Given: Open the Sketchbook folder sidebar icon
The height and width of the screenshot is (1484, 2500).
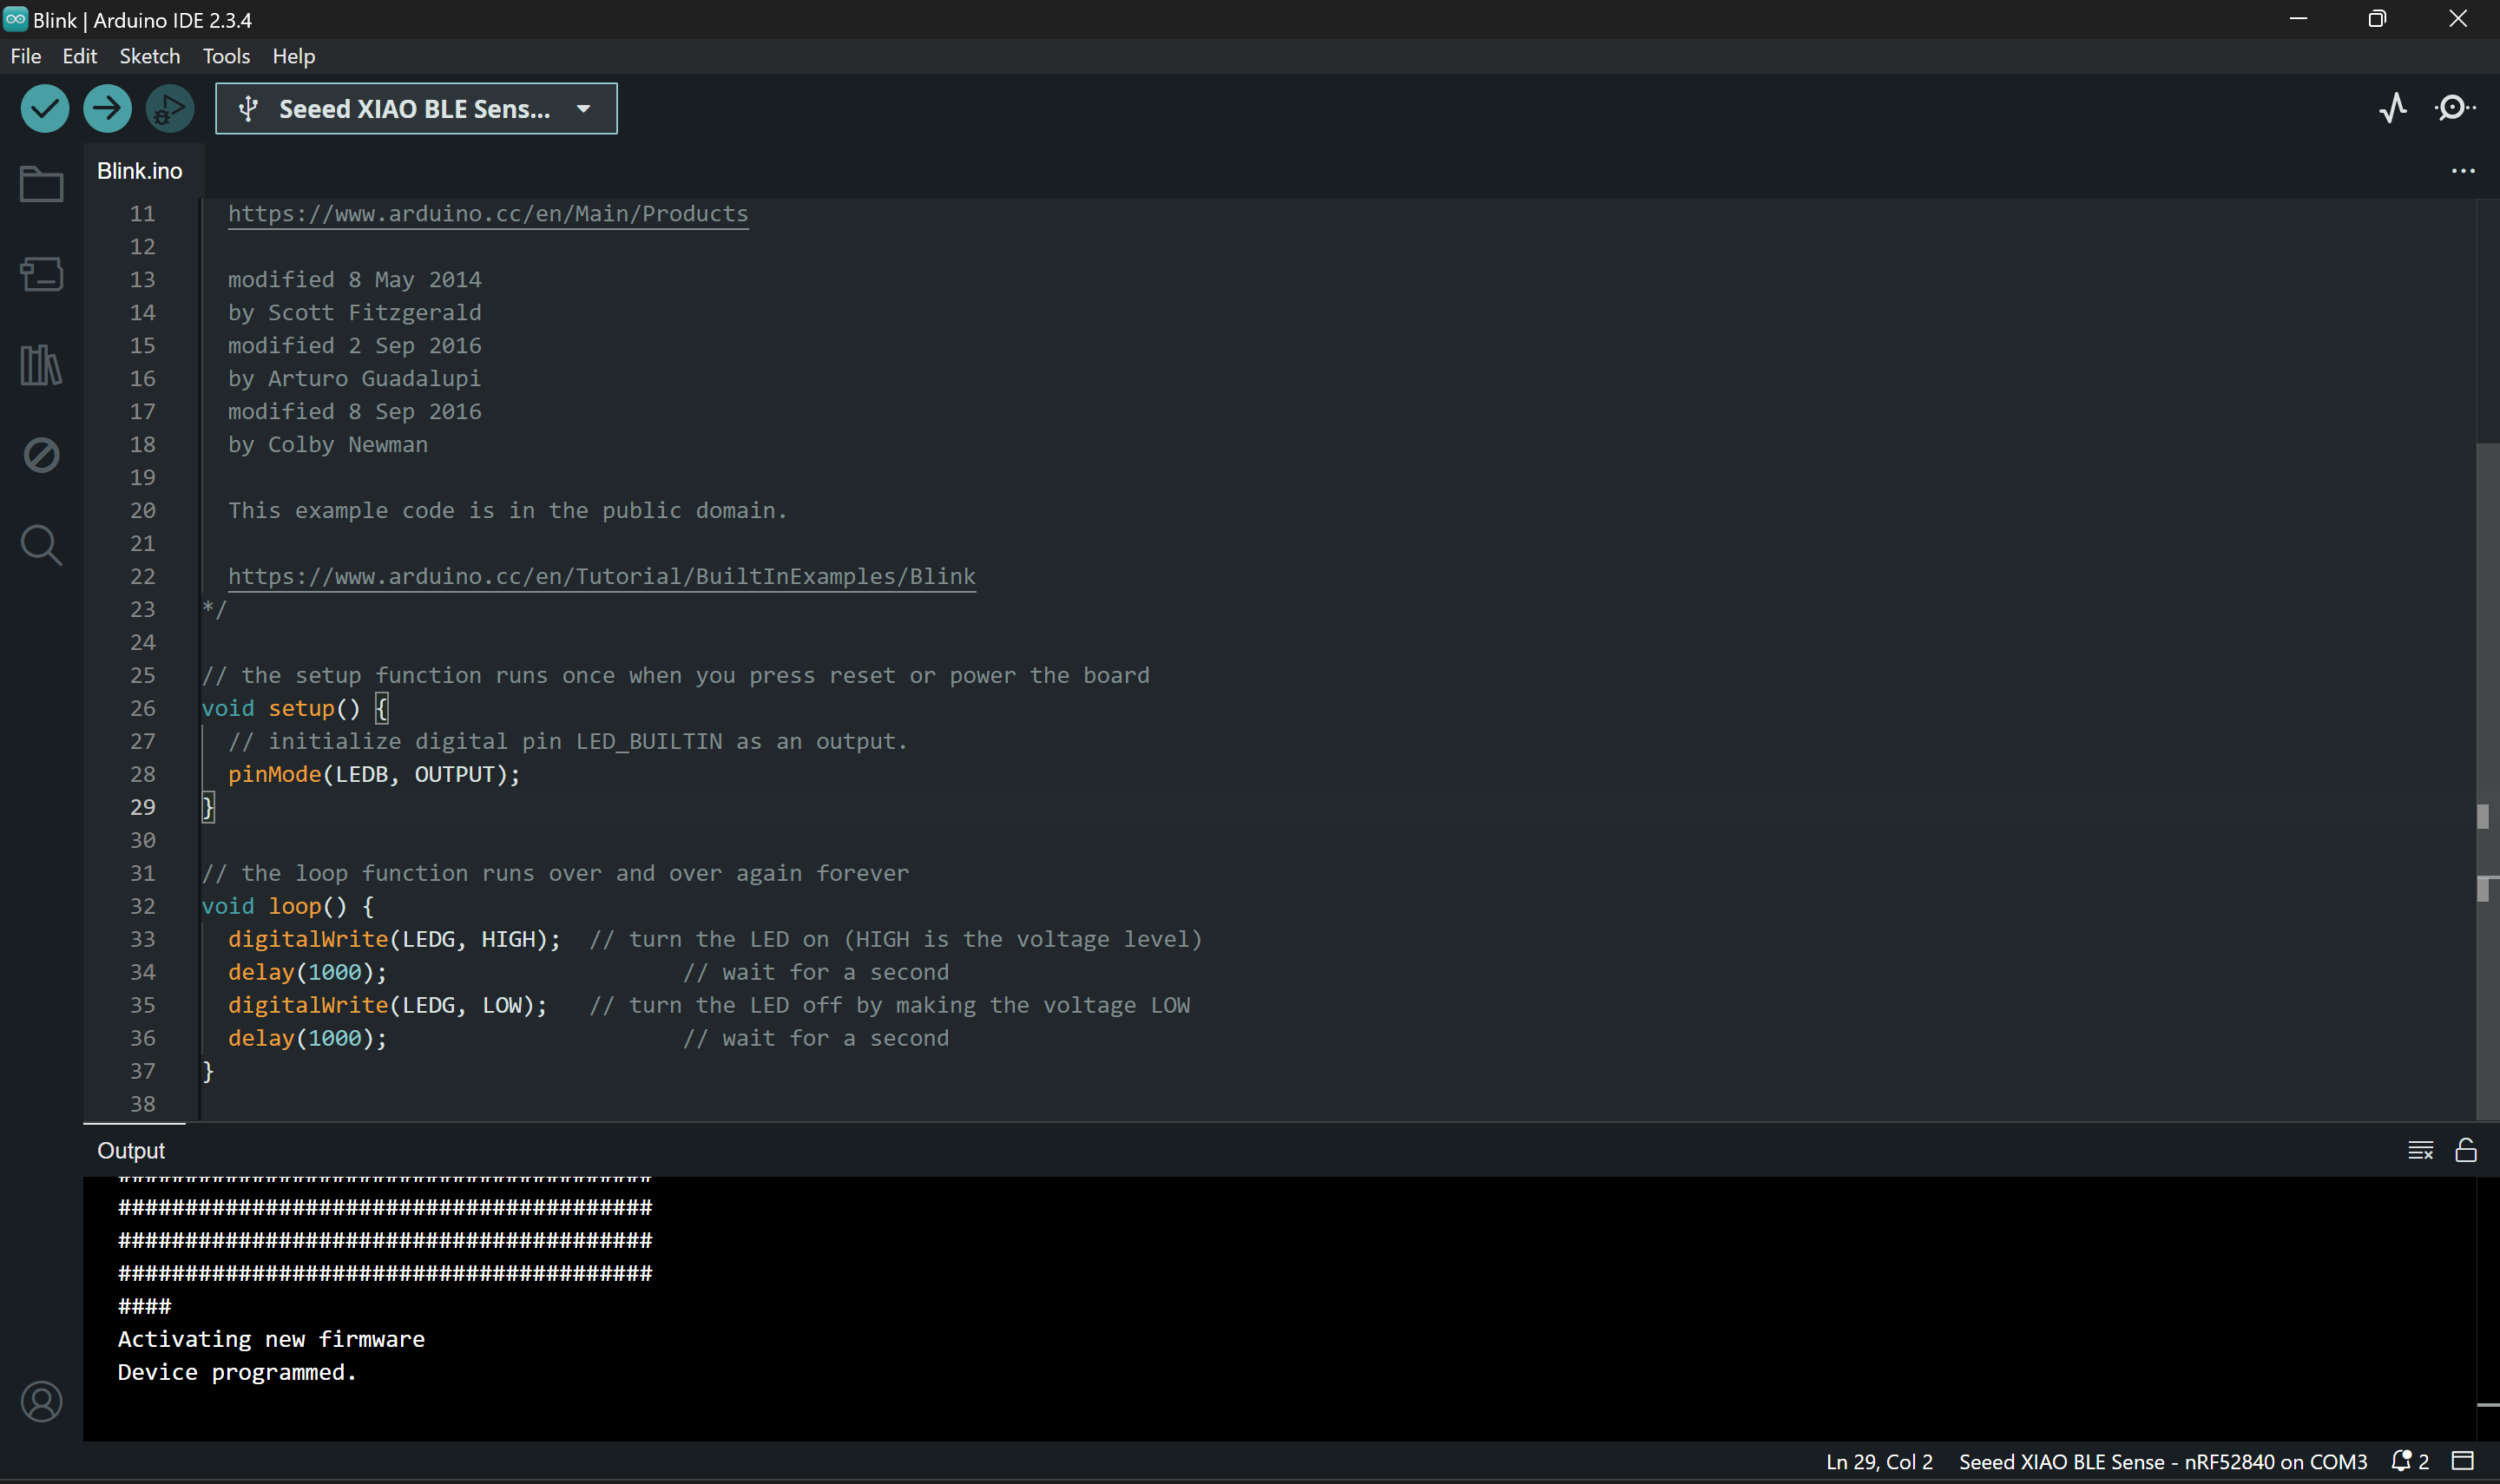Looking at the screenshot, I should click(41, 184).
